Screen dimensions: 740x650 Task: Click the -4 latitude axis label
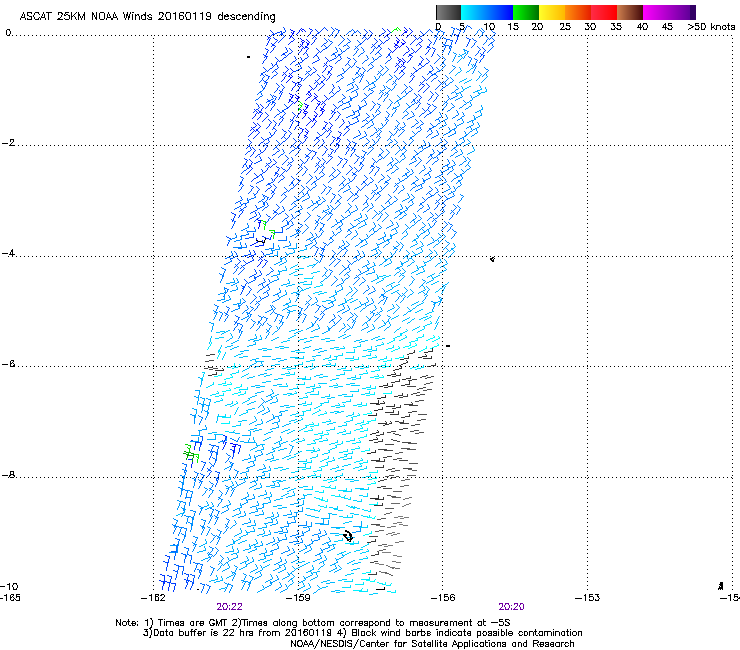tap(8, 253)
